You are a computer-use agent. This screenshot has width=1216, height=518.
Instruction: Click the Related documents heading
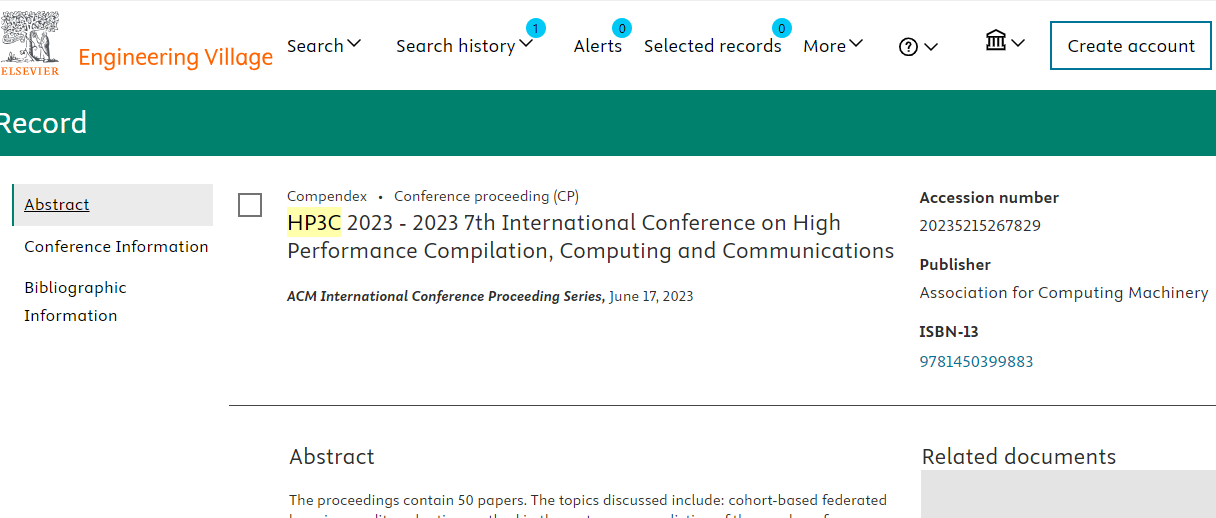pos(1018,456)
